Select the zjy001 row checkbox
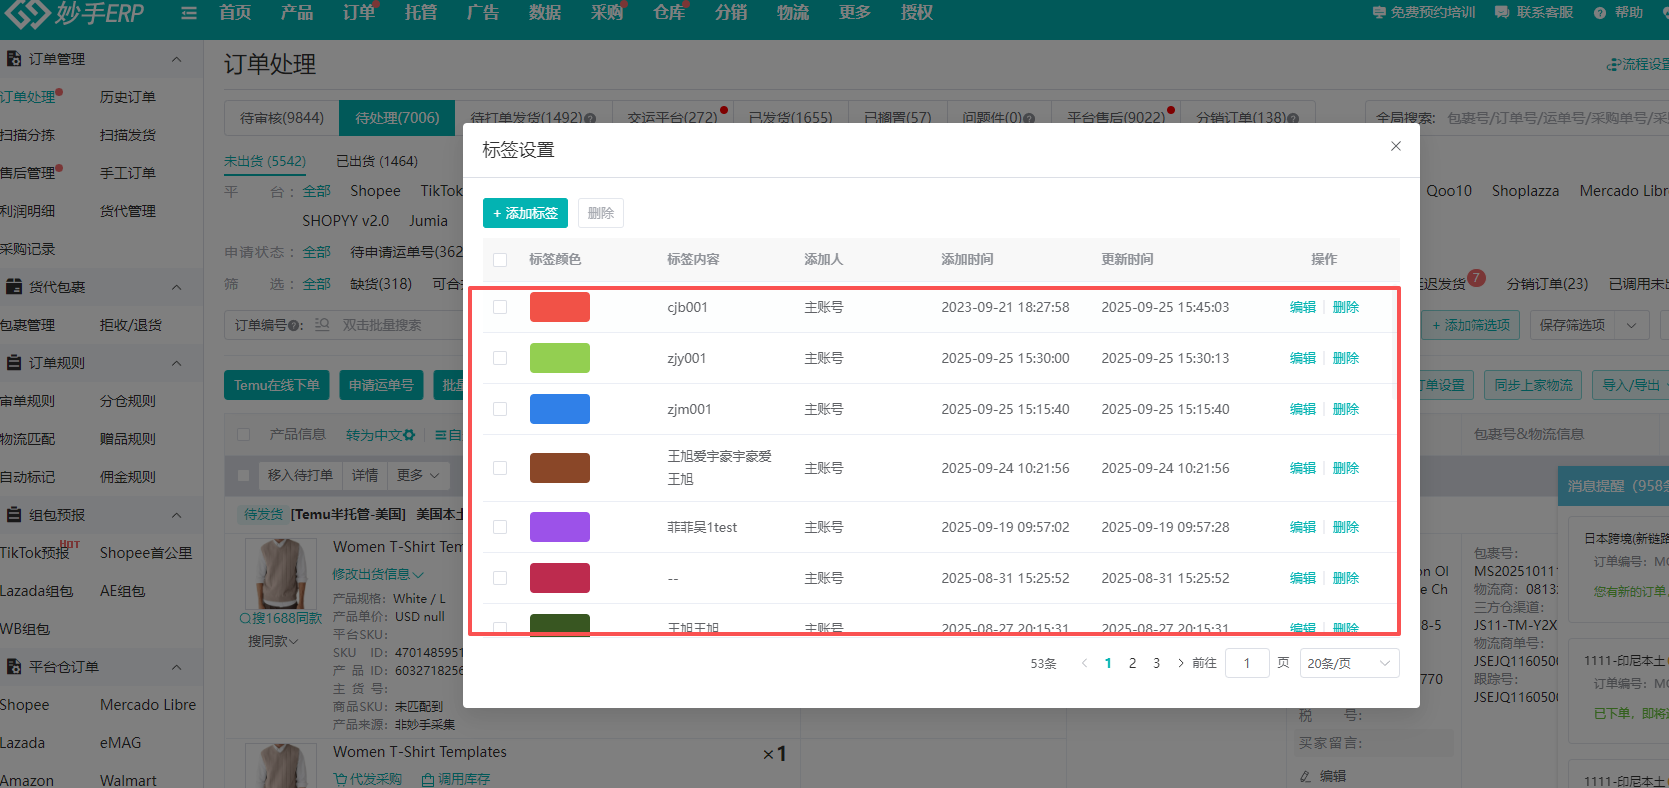The image size is (1669, 788). pos(500,358)
